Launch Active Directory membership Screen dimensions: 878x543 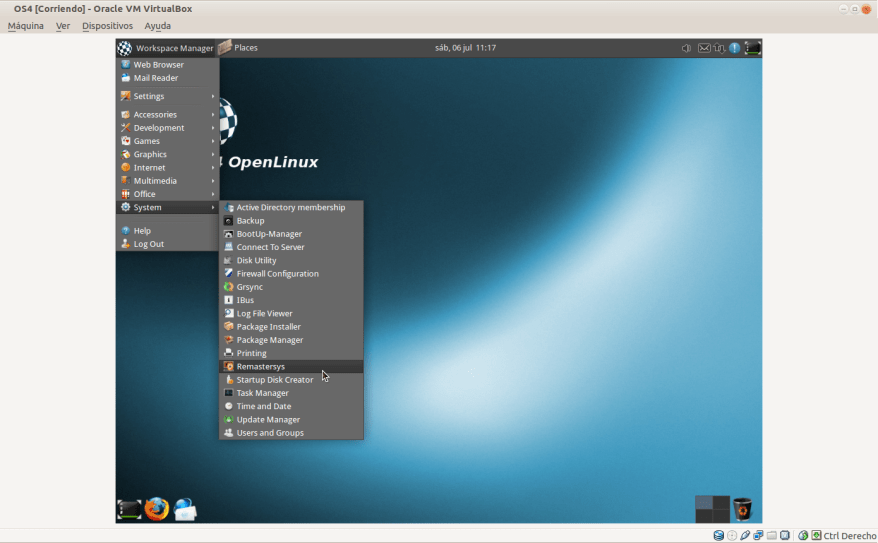[291, 207]
